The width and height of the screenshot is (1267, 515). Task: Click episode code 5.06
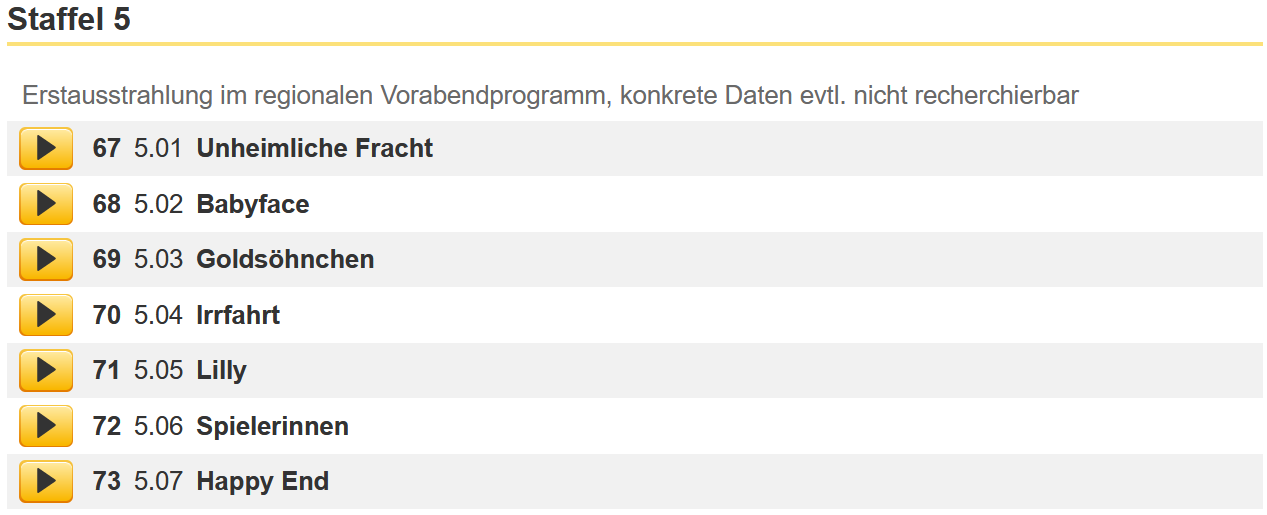158,426
